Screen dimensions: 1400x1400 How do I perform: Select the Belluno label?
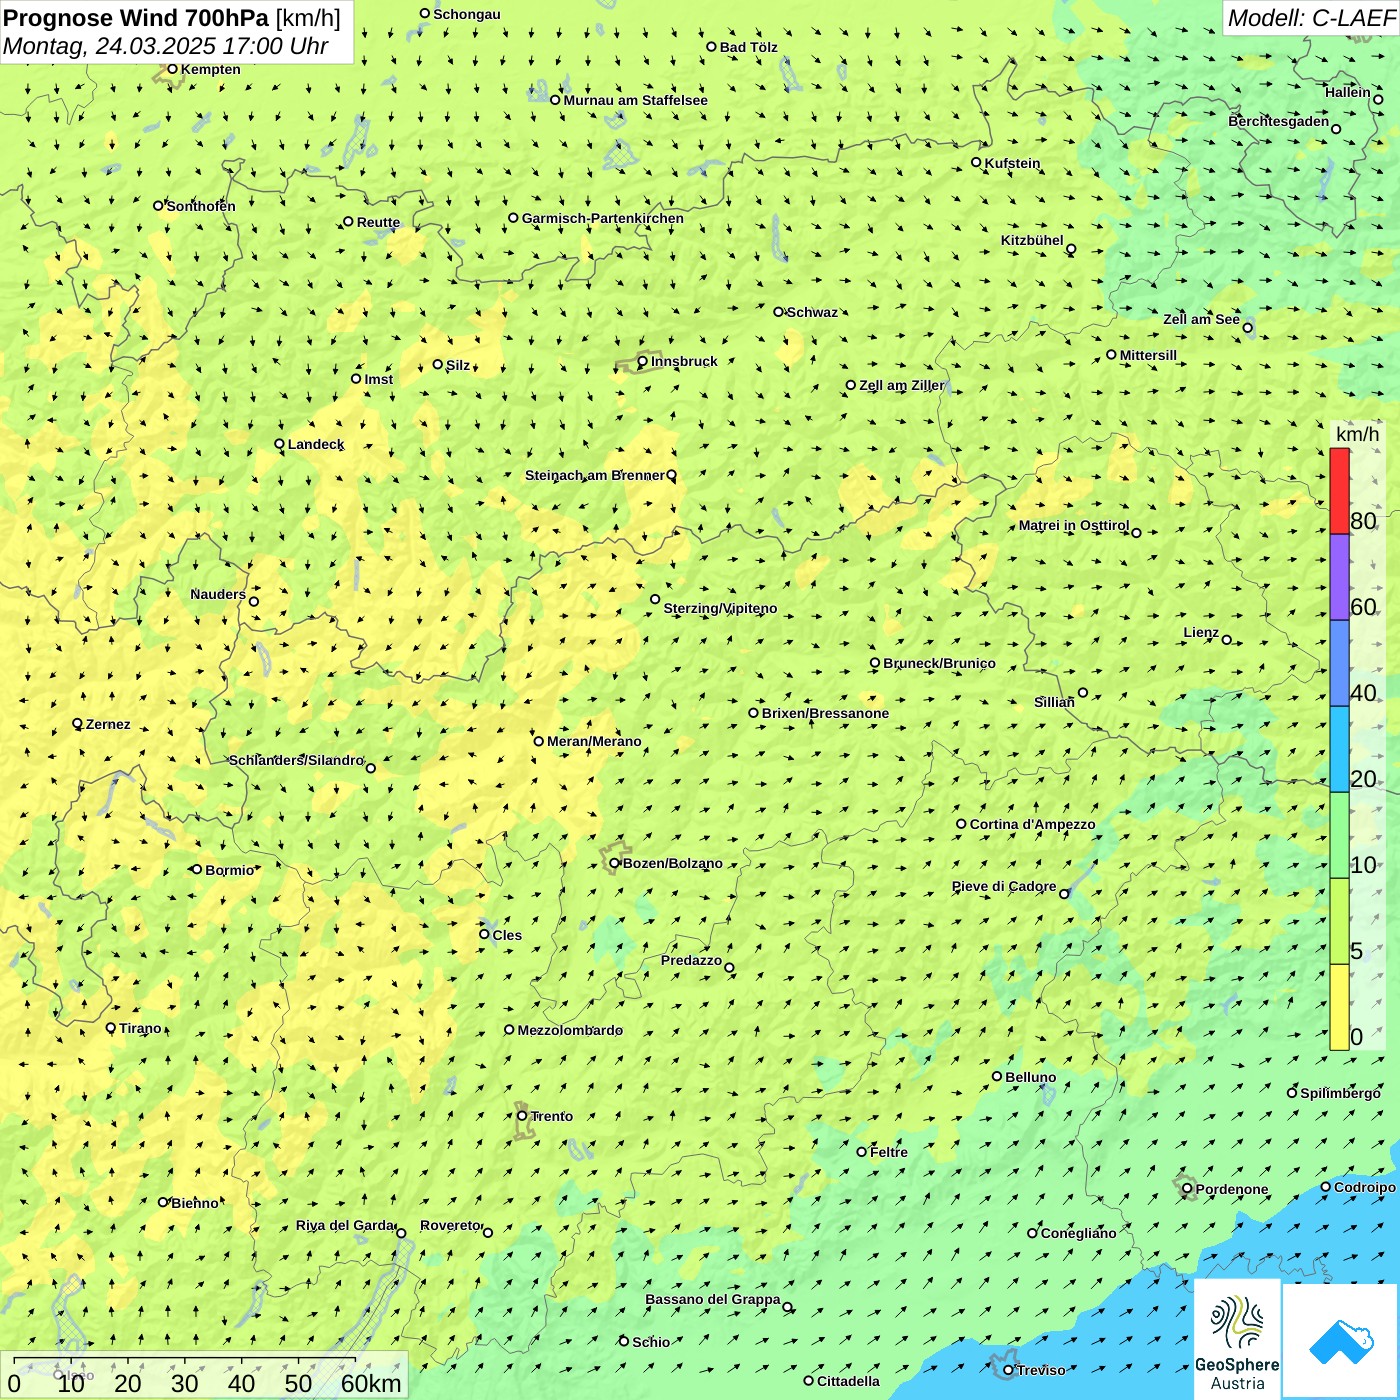click(1031, 1077)
